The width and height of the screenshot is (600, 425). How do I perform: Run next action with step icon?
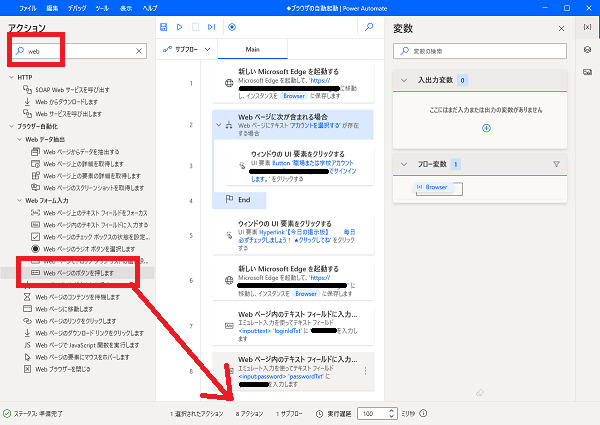pos(211,27)
